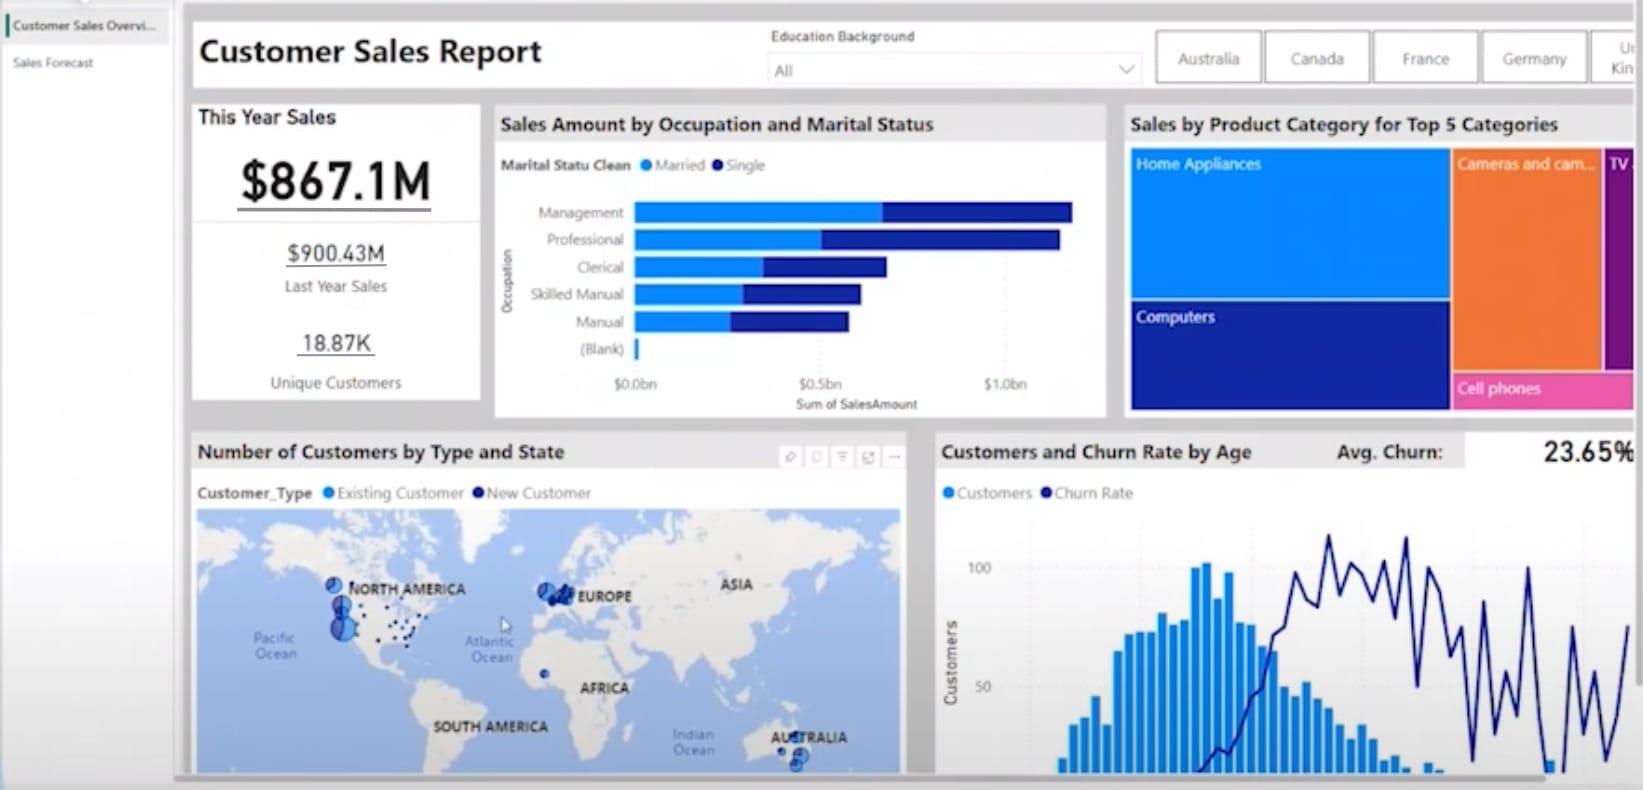Pin the customers map visual
The height and width of the screenshot is (790, 1643).
791,457
